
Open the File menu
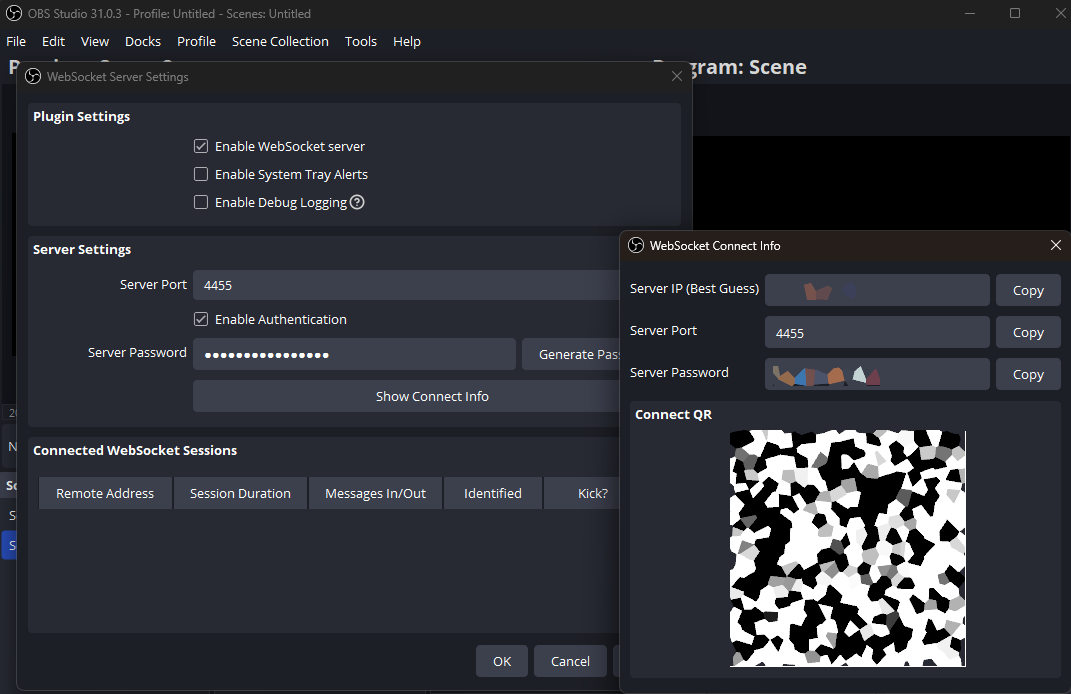(16, 42)
